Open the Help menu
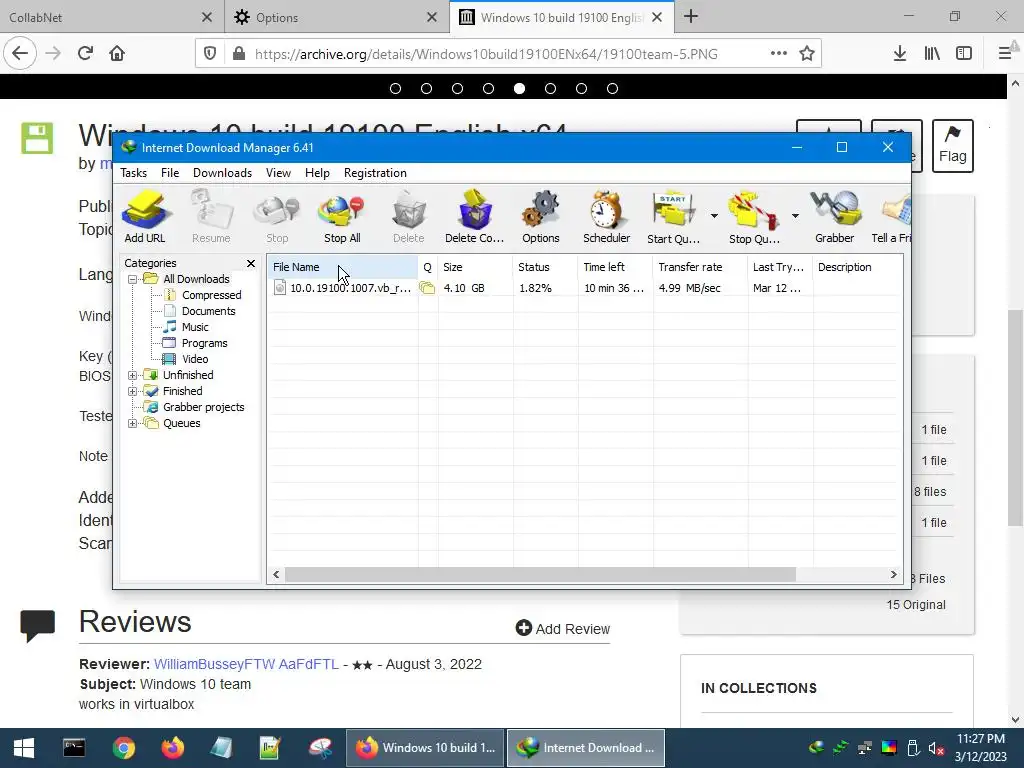 317,173
